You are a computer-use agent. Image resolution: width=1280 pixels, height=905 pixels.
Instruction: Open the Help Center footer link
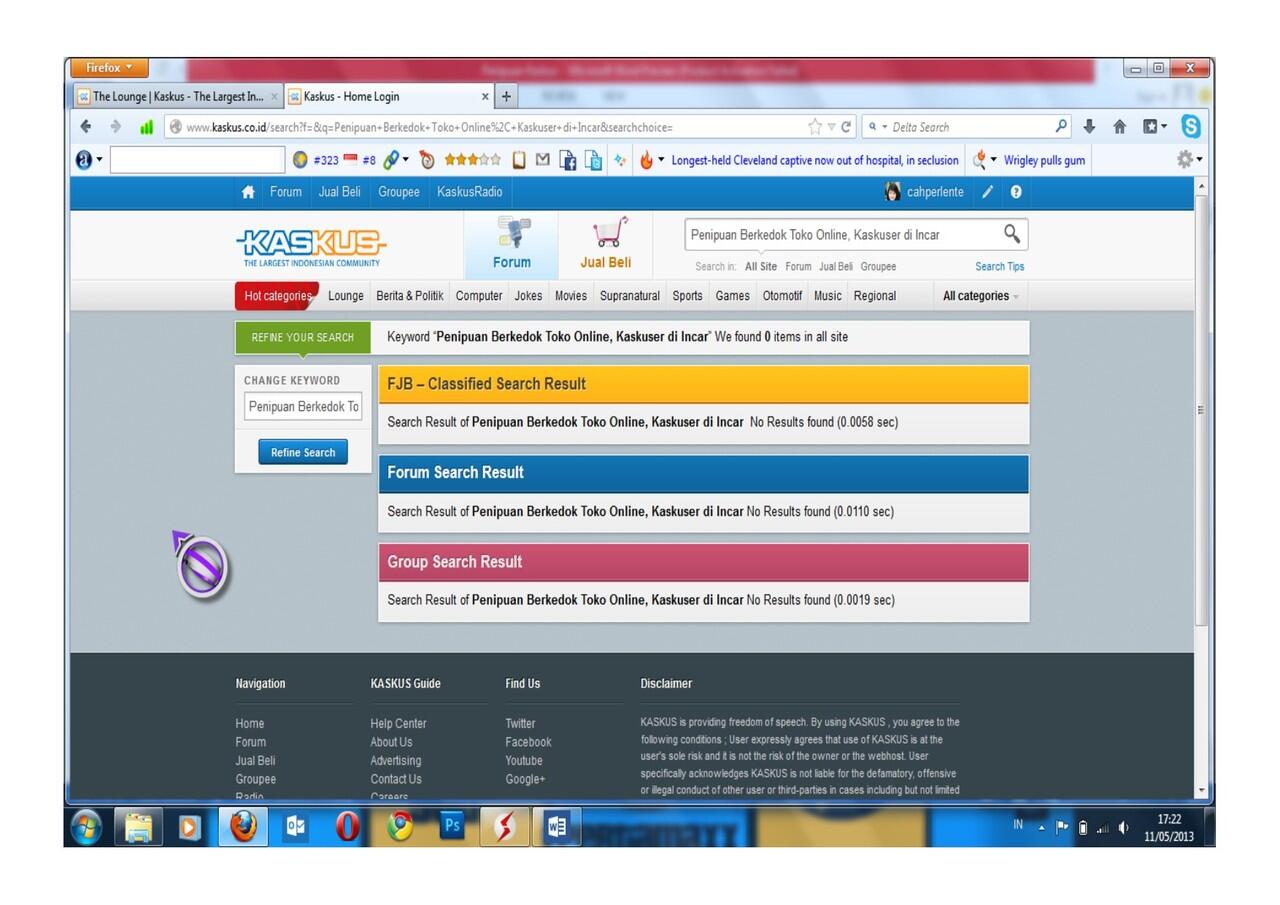pos(398,724)
